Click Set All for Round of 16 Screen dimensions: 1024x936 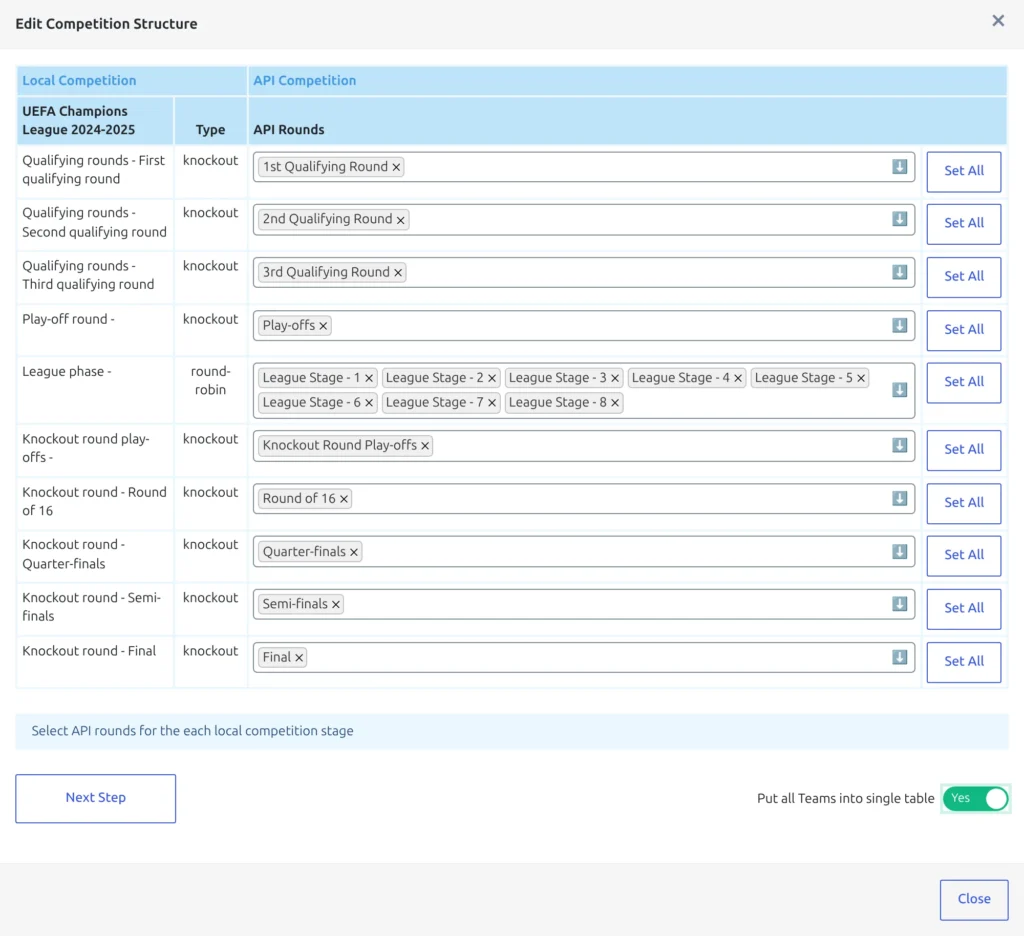click(x=963, y=503)
